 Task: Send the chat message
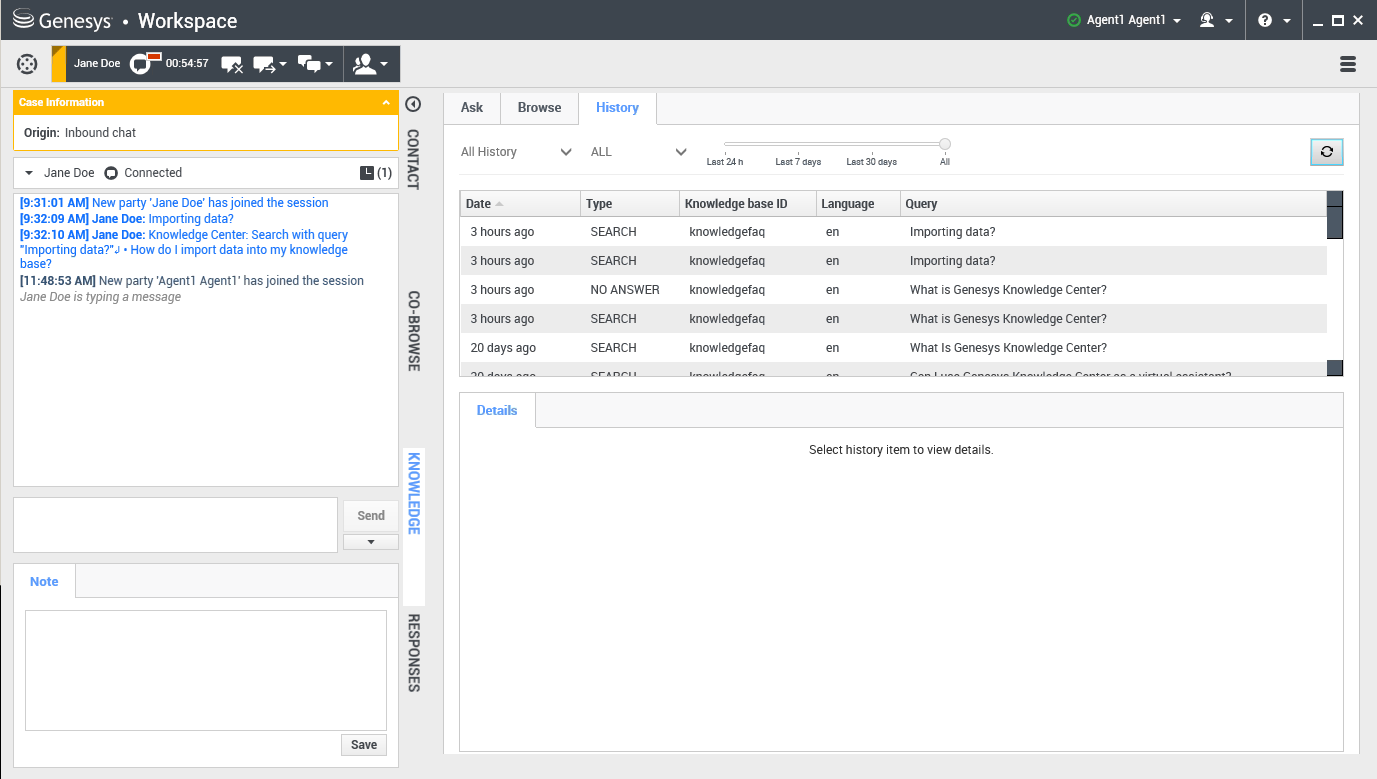pos(370,516)
